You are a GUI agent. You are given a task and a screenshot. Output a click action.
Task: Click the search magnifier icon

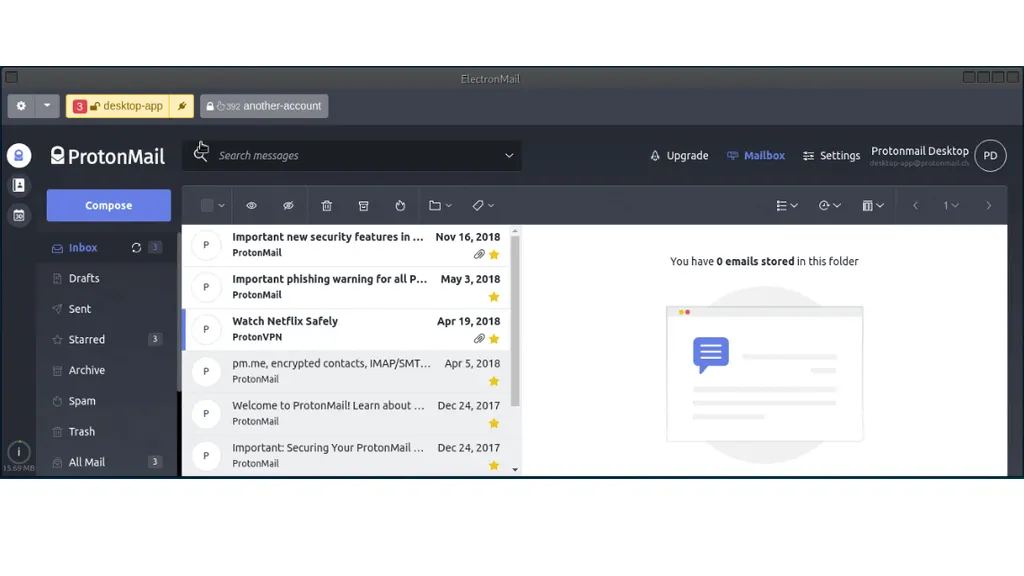click(x=200, y=154)
